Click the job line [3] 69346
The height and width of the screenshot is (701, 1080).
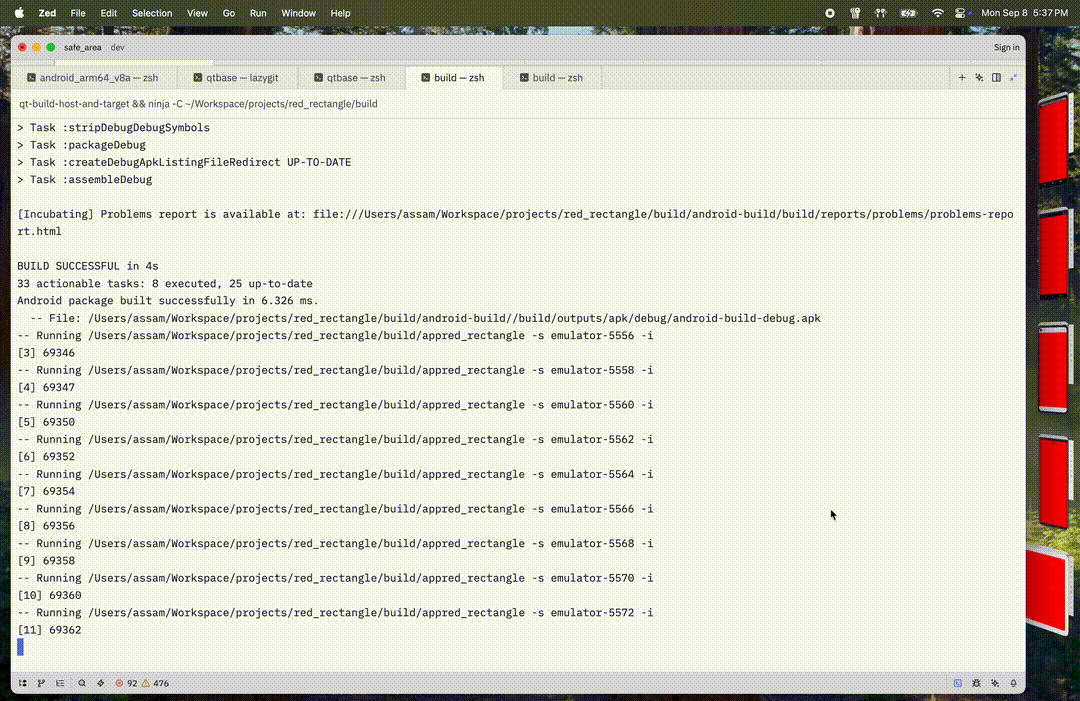(46, 353)
